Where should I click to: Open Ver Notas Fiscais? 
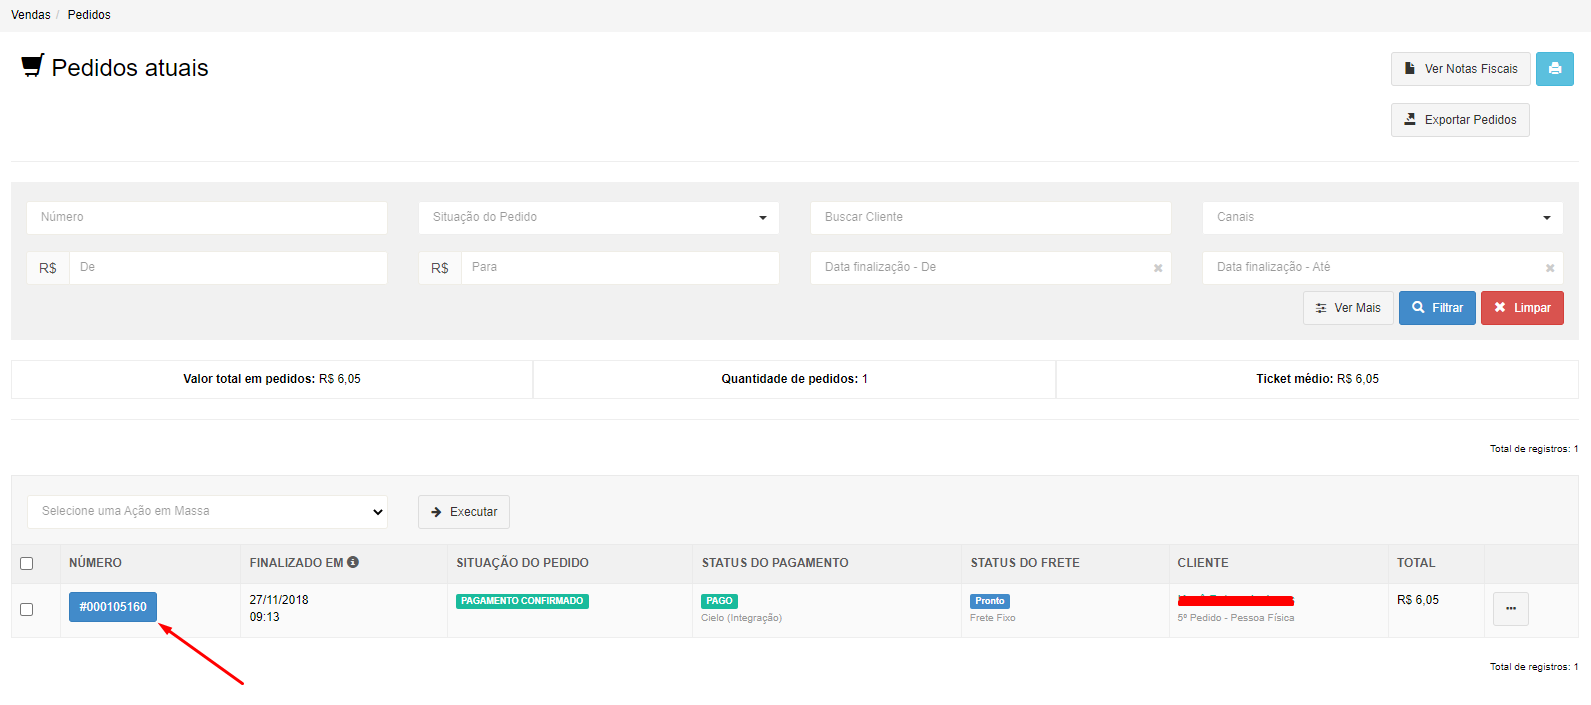click(x=1460, y=69)
